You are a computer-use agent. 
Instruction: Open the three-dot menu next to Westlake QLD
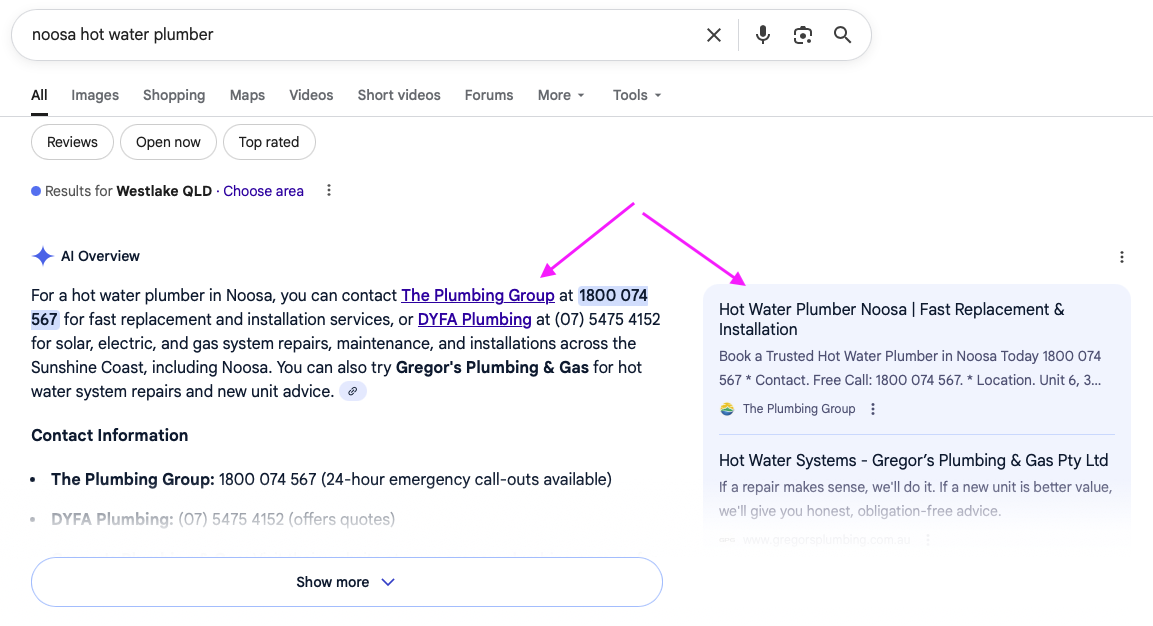(x=329, y=190)
